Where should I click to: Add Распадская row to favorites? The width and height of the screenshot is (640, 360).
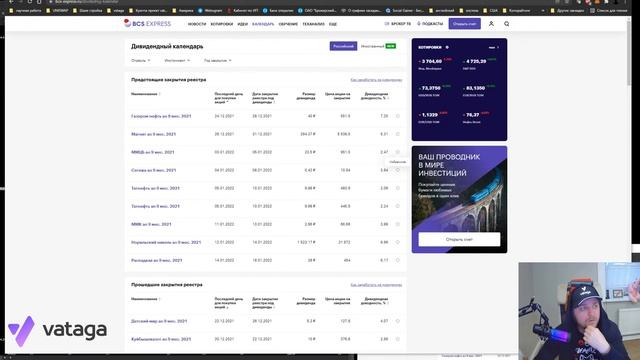(x=398, y=260)
